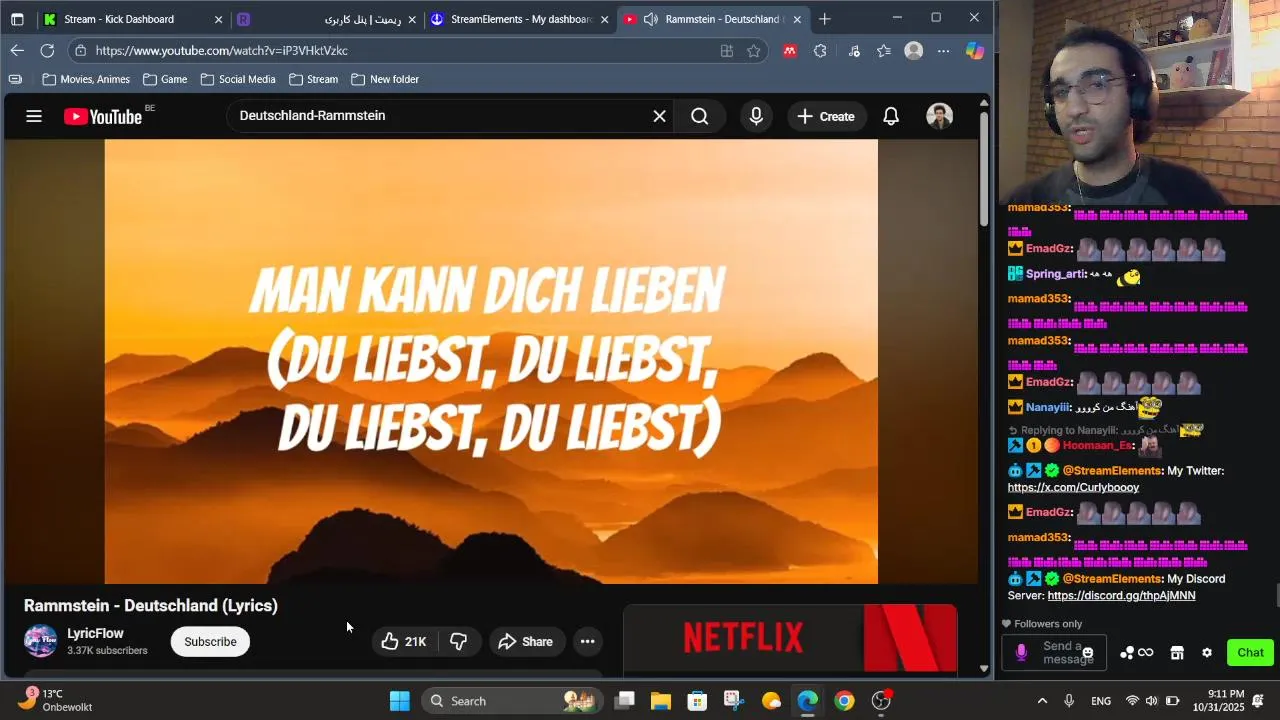Viewport: 1280px width, 720px height.
Task: Close the StreamElements tab
Action: [604, 19]
